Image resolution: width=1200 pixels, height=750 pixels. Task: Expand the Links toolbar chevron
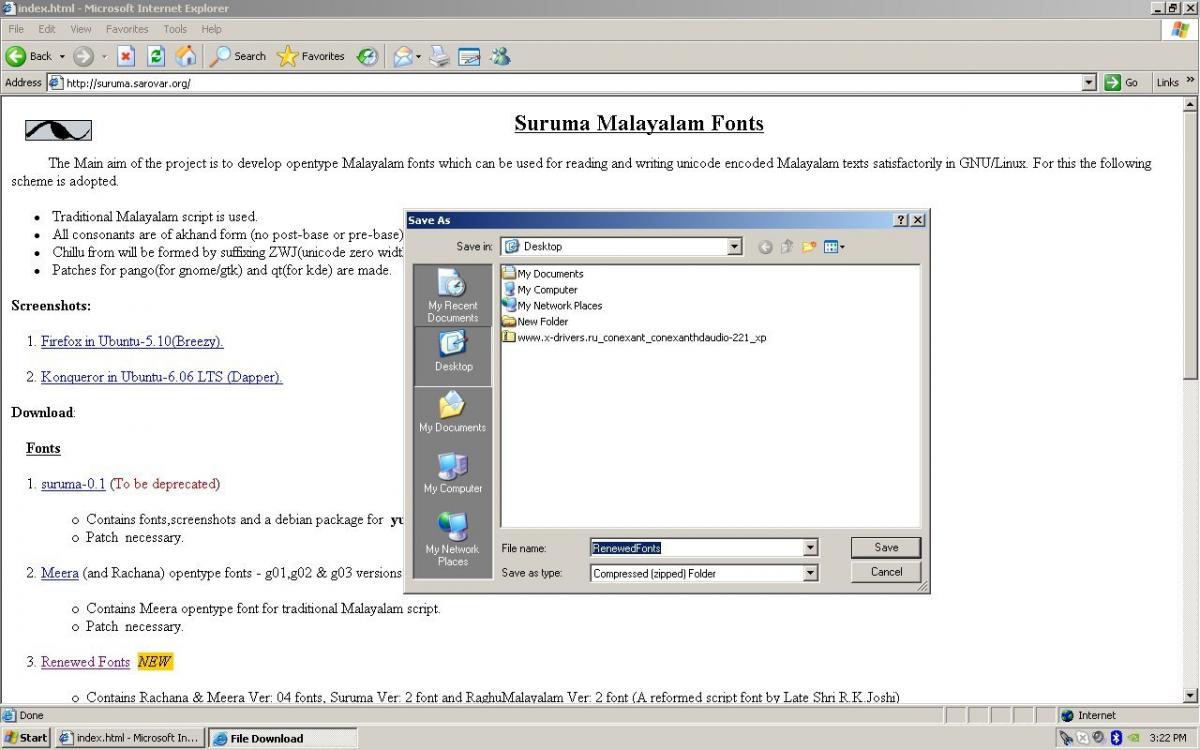(1190, 81)
